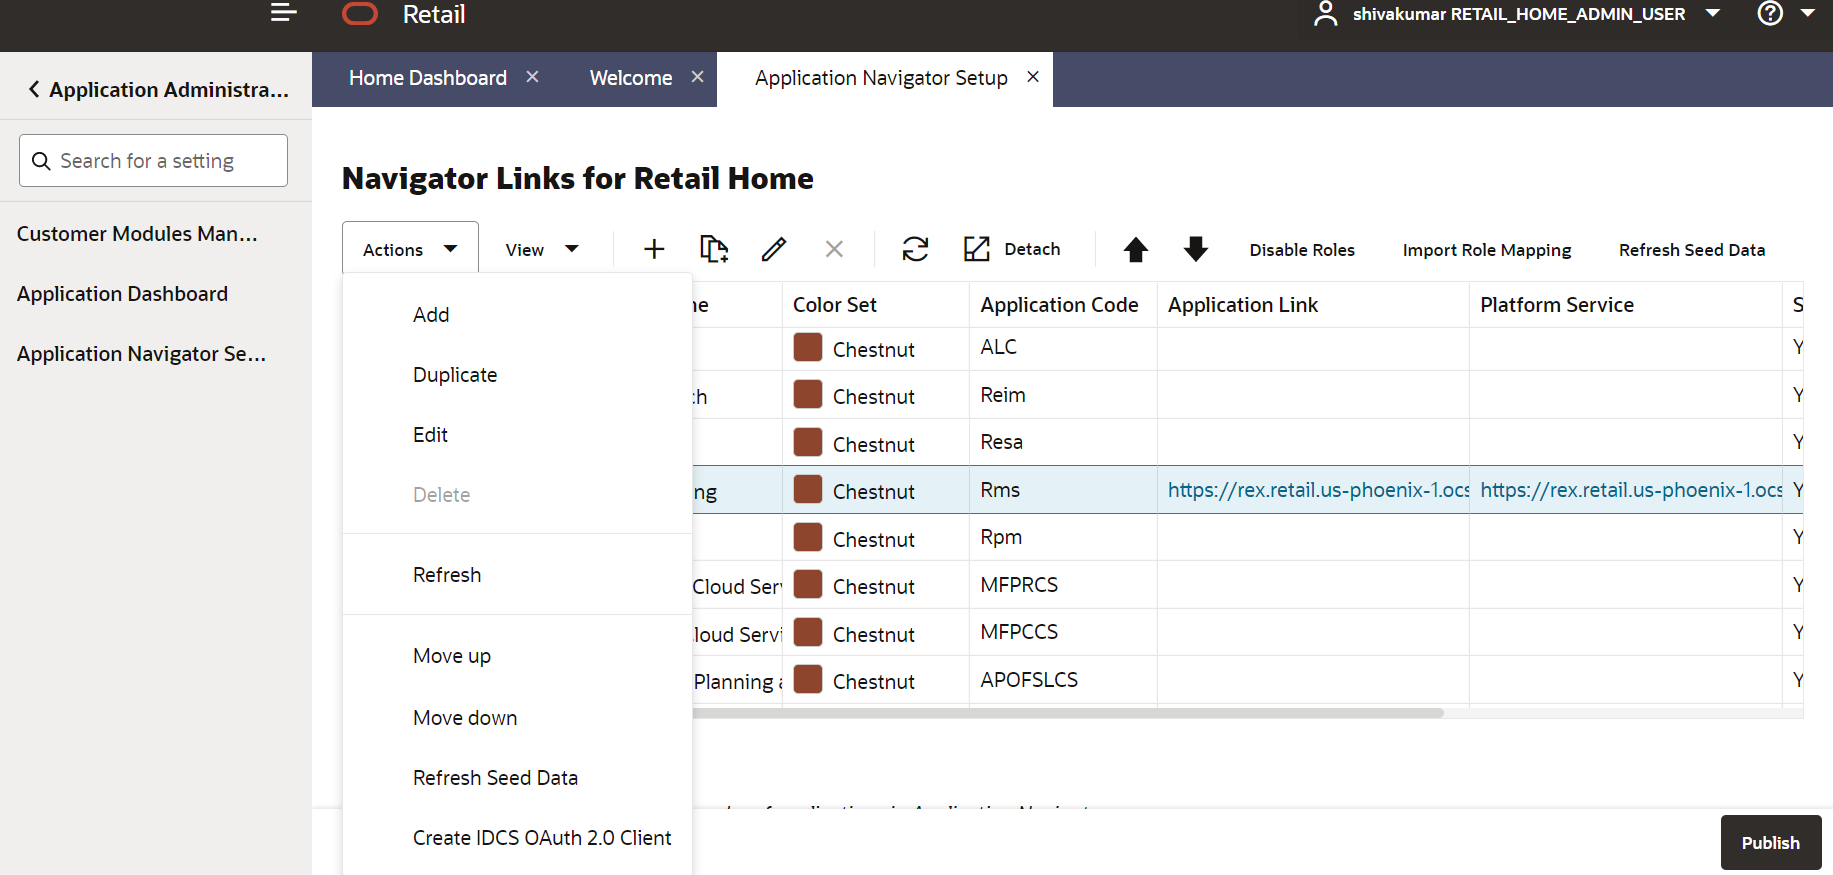Expand the help dropdown arrow
The width and height of the screenshot is (1833, 875).
tap(1807, 14)
